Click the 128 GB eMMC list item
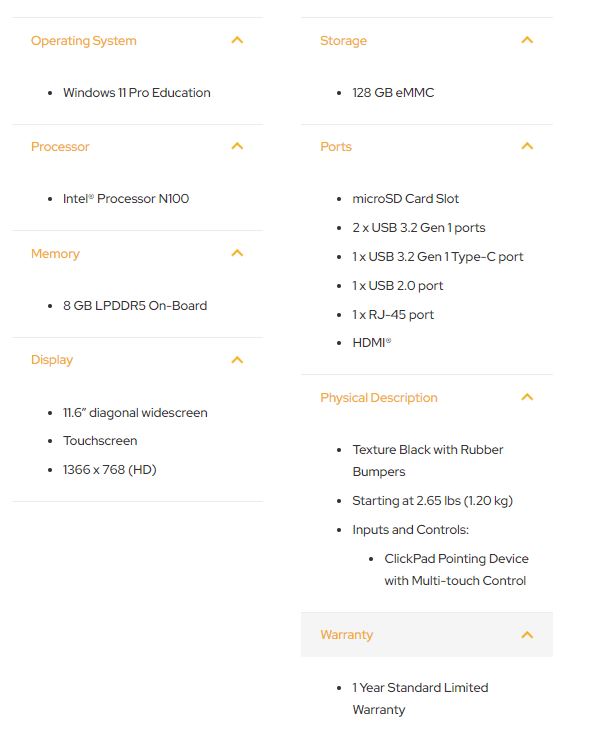This screenshot has height=734, width=590. pyautogui.click(x=393, y=93)
